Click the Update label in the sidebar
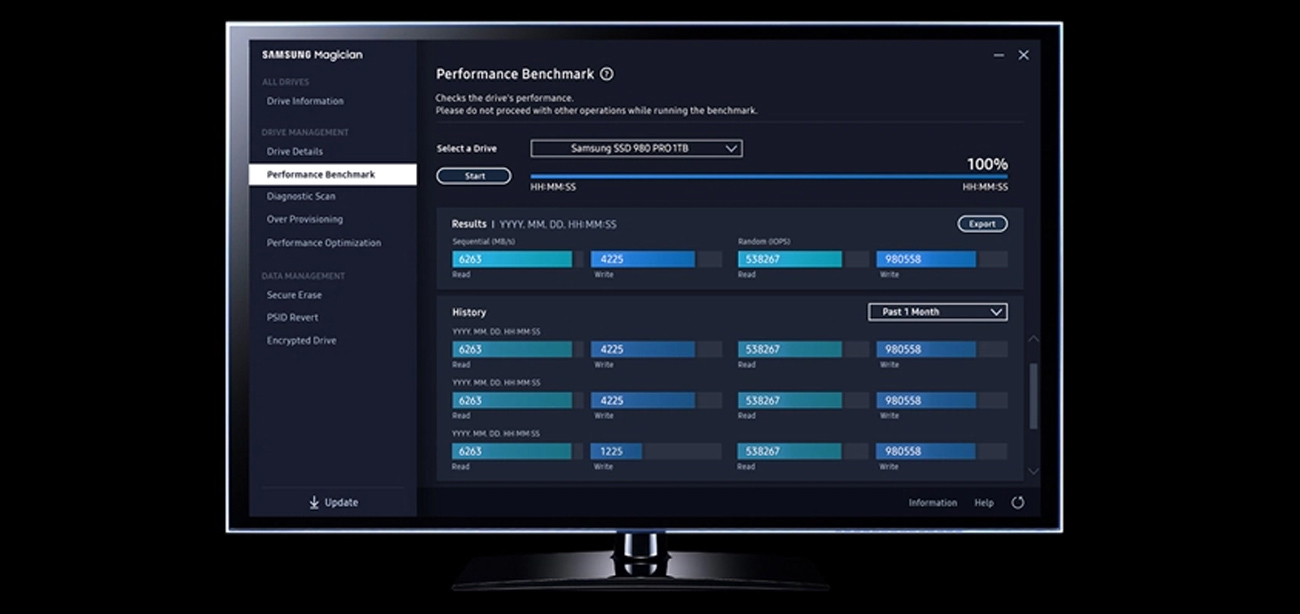Image resolution: width=1300 pixels, height=614 pixels. point(341,502)
